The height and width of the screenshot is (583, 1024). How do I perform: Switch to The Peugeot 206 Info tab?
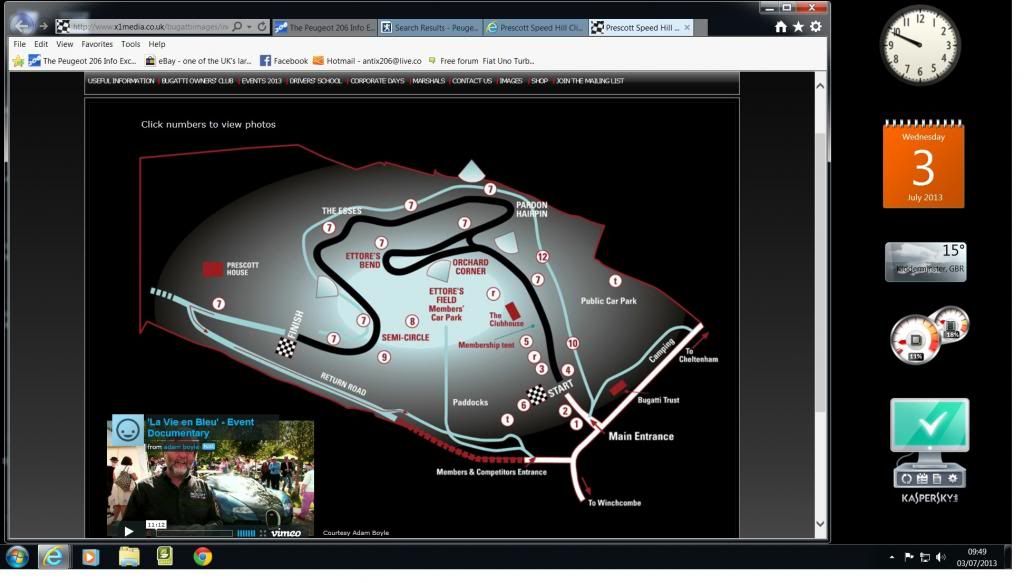(325, 27)
